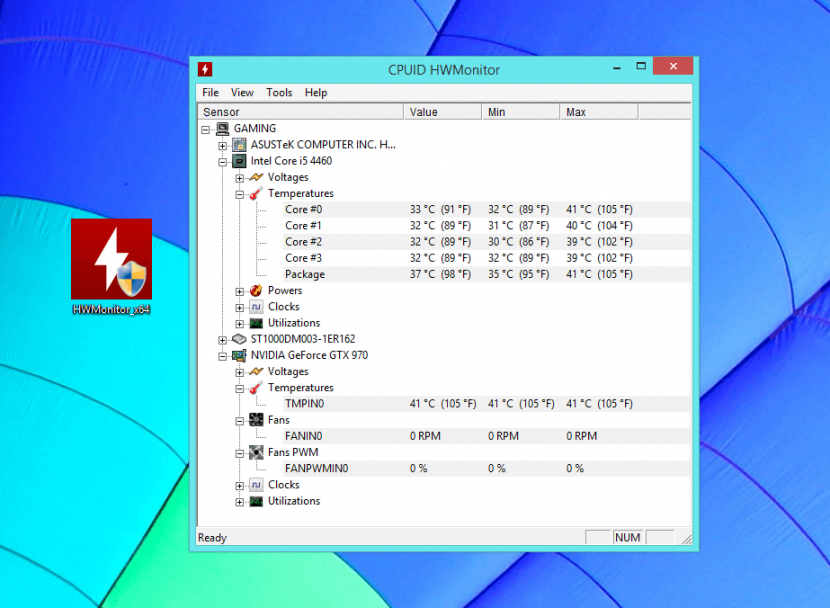
Task: Expand the GPU Clocks node
Action: click(240, 486)
